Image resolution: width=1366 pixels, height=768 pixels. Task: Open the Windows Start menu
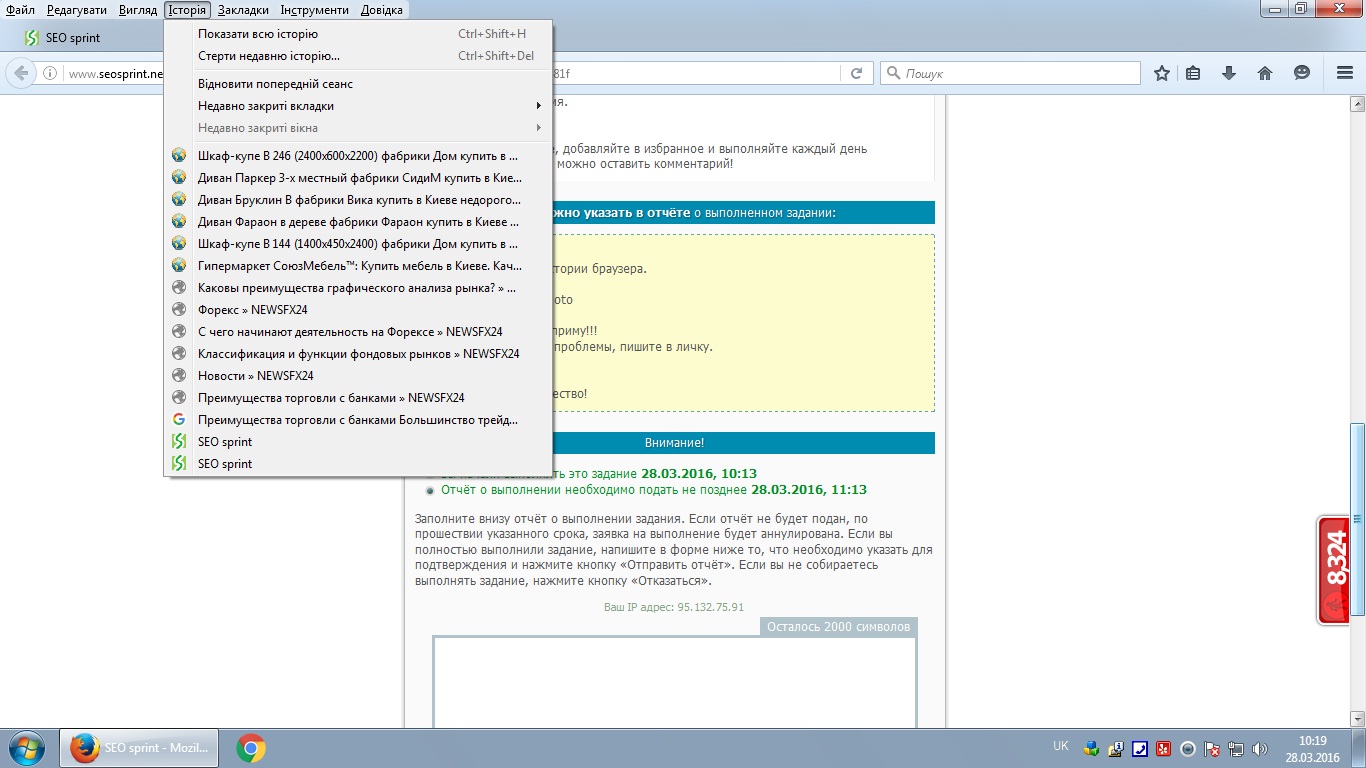pos(25,748)
